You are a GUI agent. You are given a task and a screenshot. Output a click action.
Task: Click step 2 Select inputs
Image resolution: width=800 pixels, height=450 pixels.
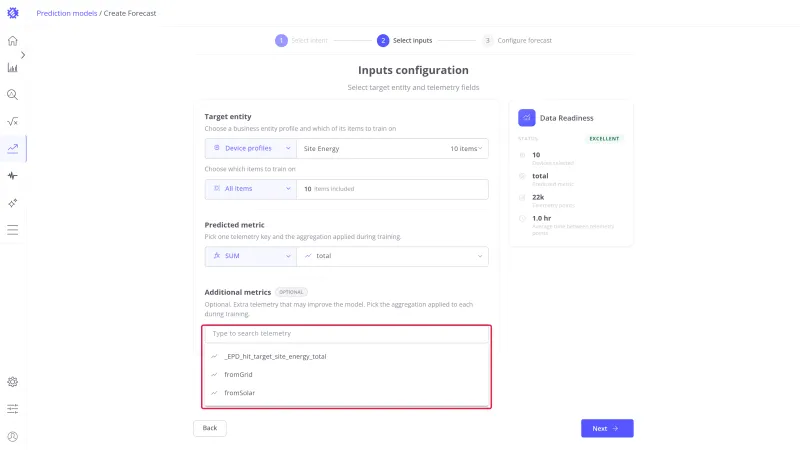pos(405,40)
